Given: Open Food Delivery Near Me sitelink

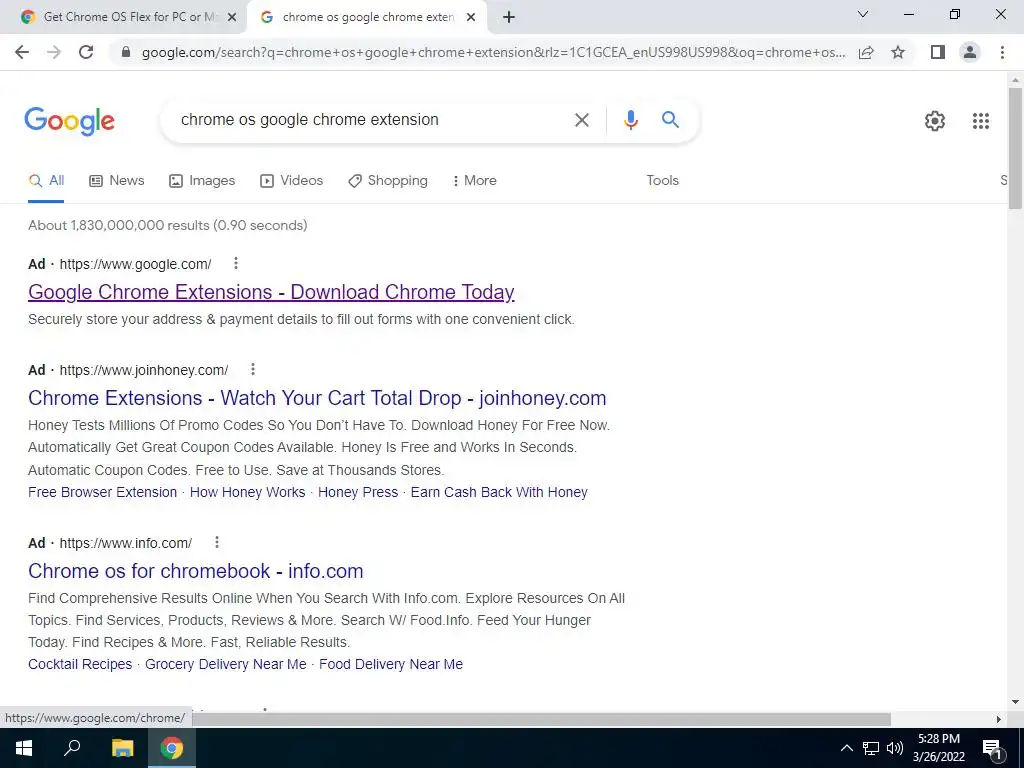Looking at the screenshot, I should (x=391, y=664).
